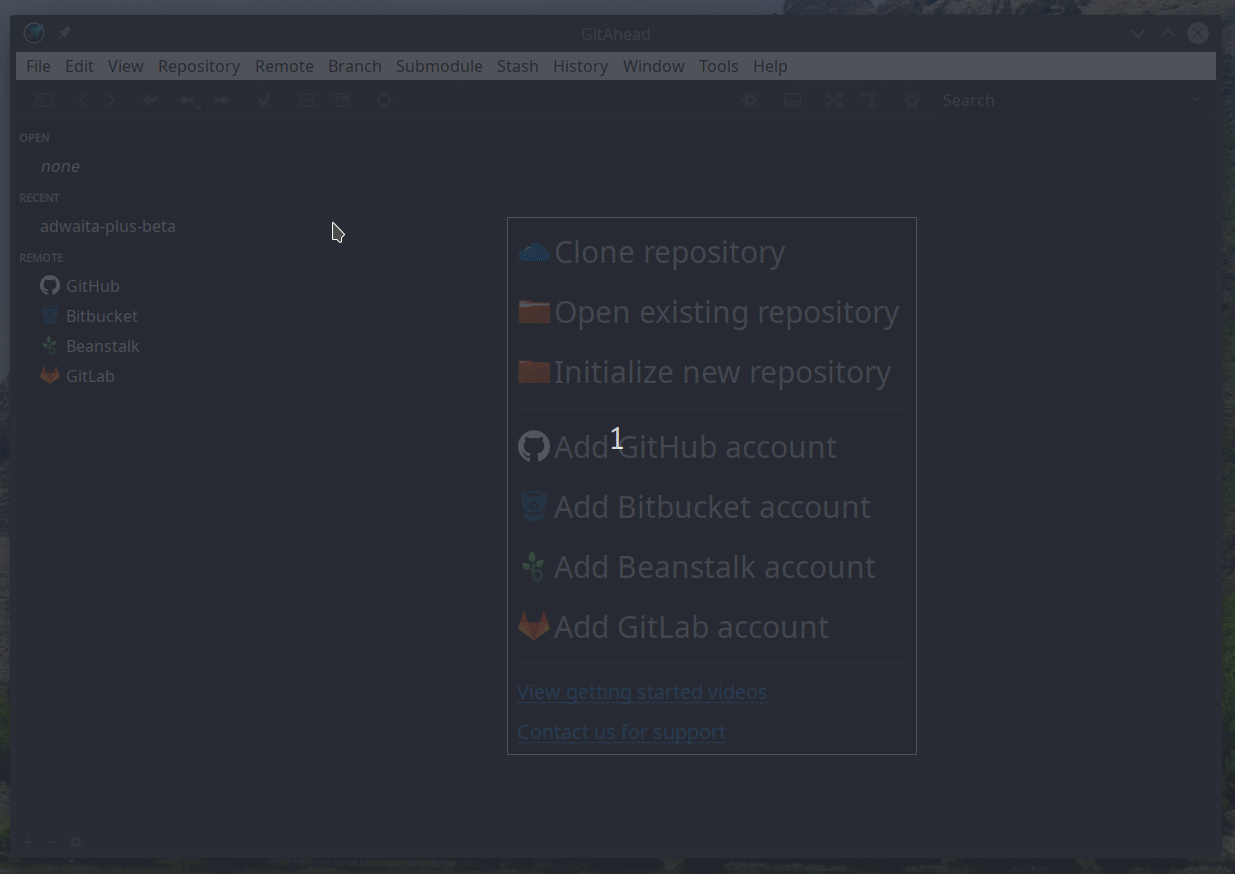Open the View menu

126,66
